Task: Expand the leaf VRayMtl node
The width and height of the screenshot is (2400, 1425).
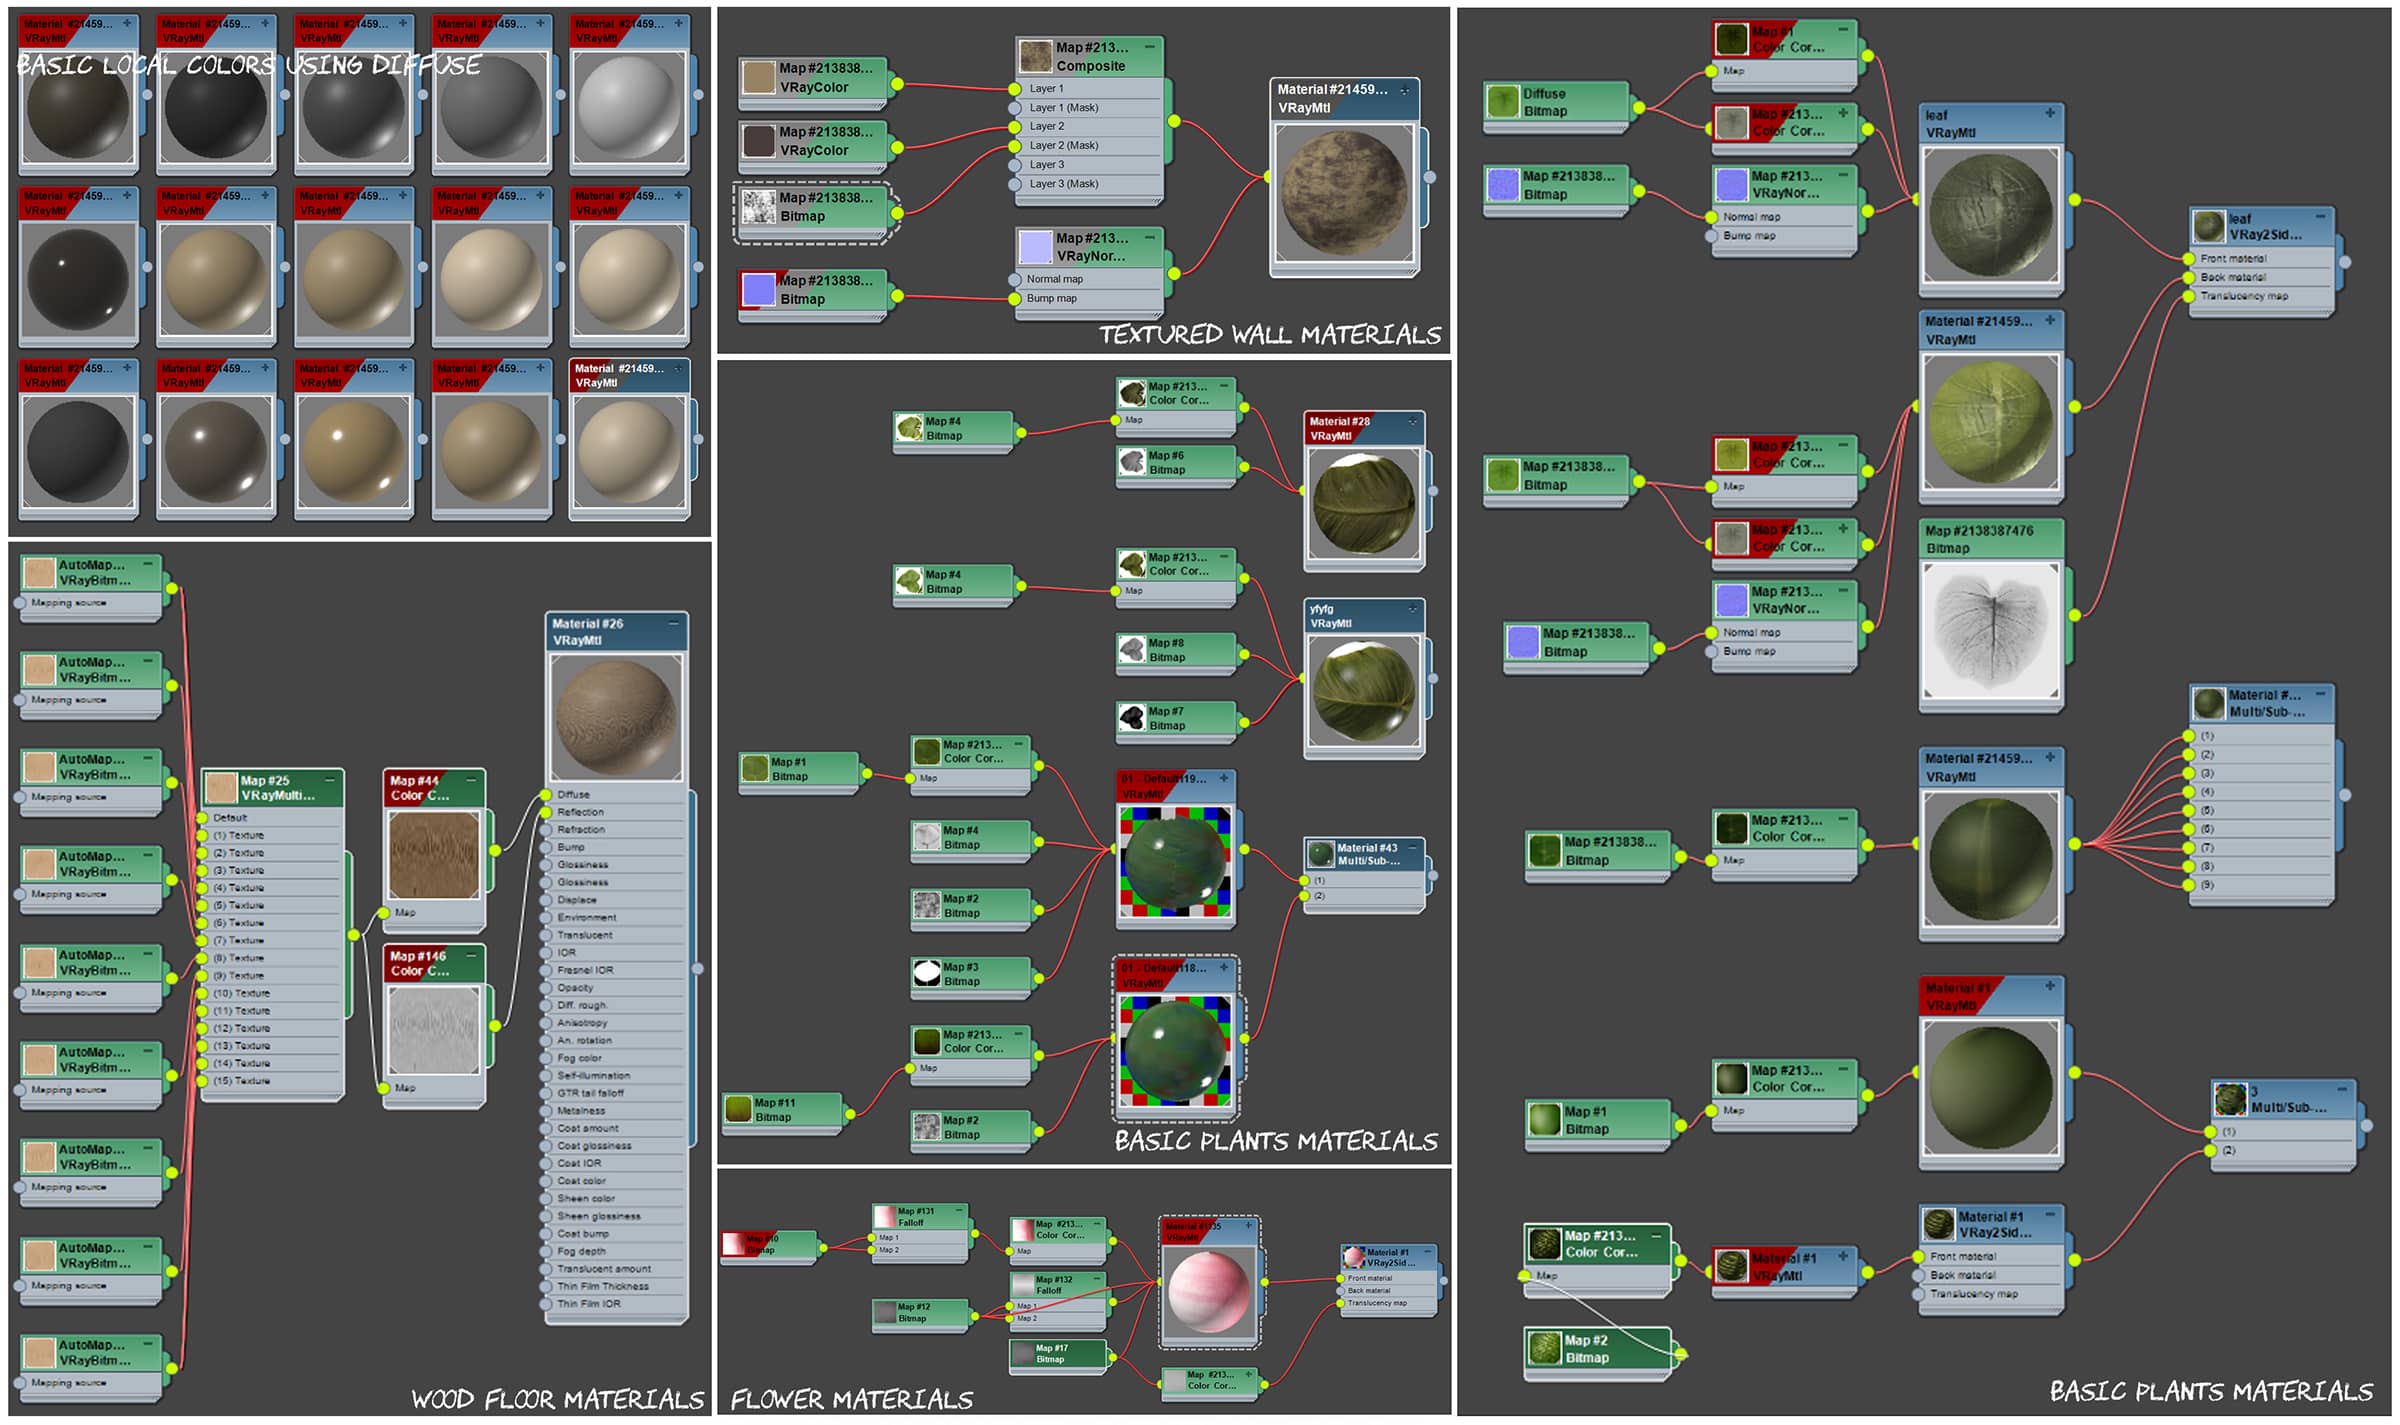Action: pyautogui.click(x=2050, y=114)
